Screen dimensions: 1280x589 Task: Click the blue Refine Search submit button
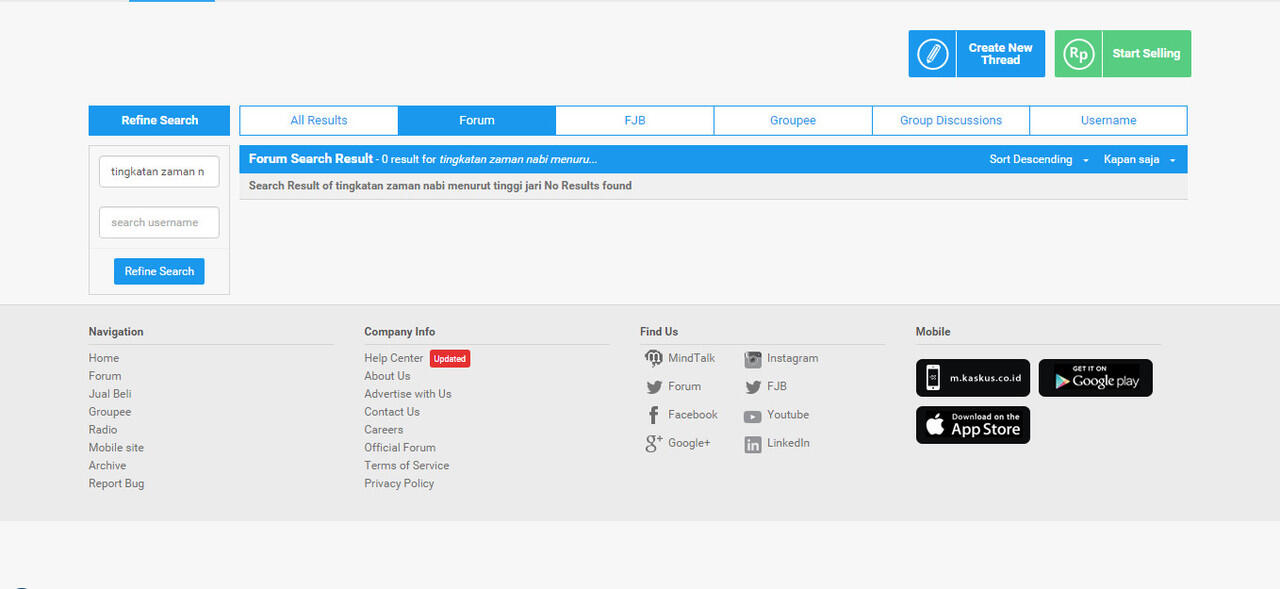click(x=159, y=271)
